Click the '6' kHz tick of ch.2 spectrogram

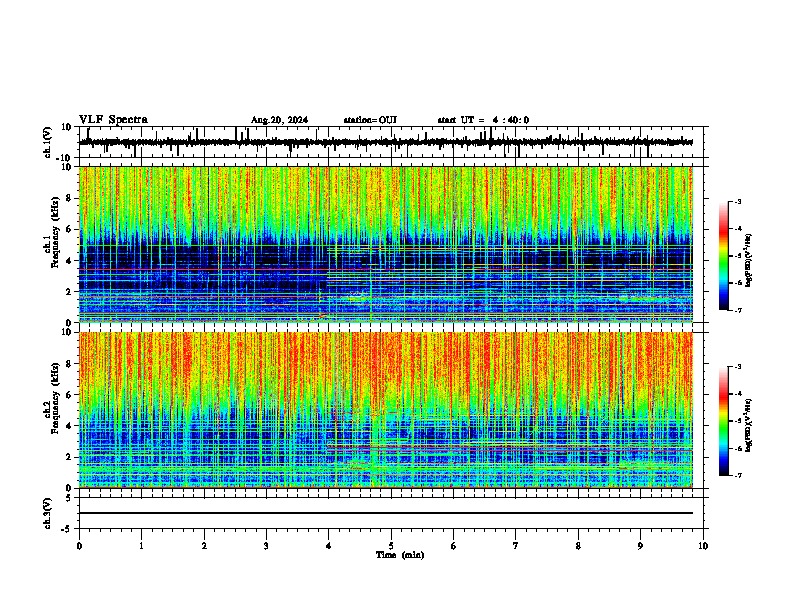(x=69, y=394)
